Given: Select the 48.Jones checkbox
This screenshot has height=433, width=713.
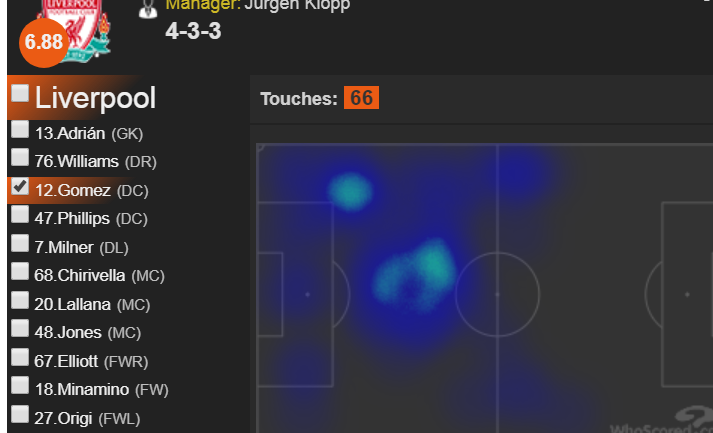Looking at the screenshot, I should coord(20,328).
